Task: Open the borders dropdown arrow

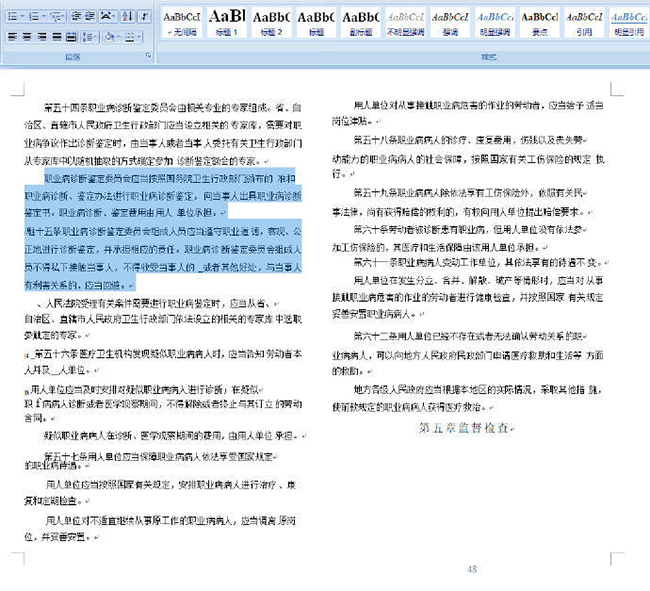Action: [x=140, y=37]
